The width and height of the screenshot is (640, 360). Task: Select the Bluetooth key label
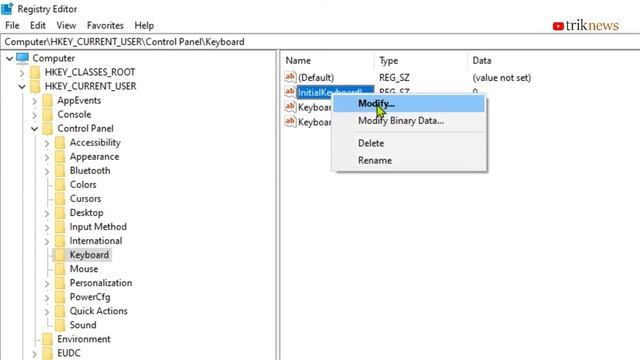tap(90, 171)
